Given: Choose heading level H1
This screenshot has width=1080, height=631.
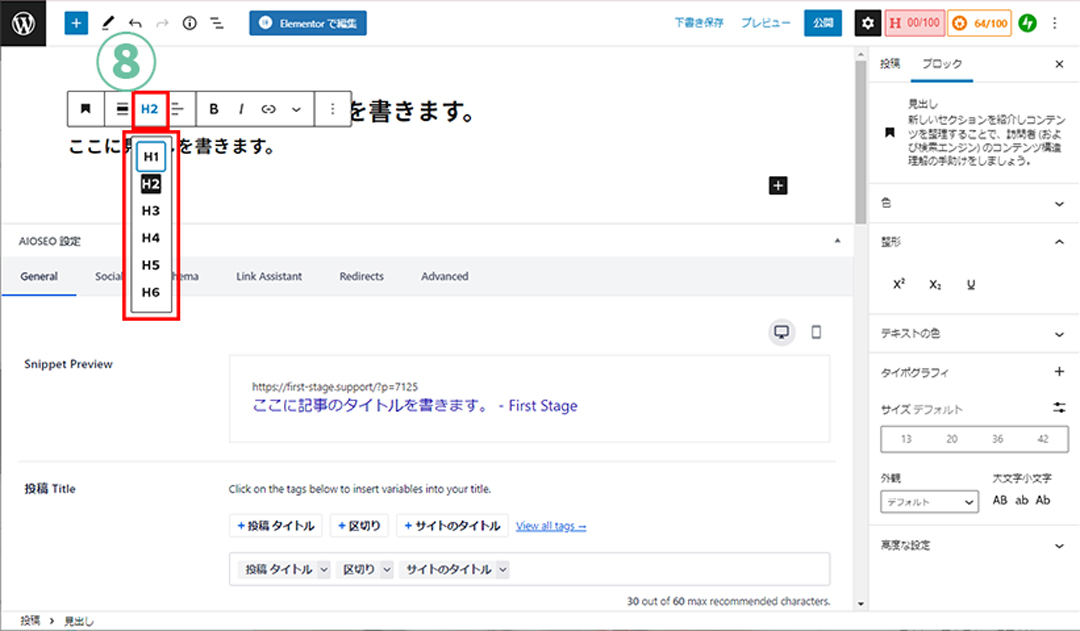Looking at the screenshot, I should [151, 157].
